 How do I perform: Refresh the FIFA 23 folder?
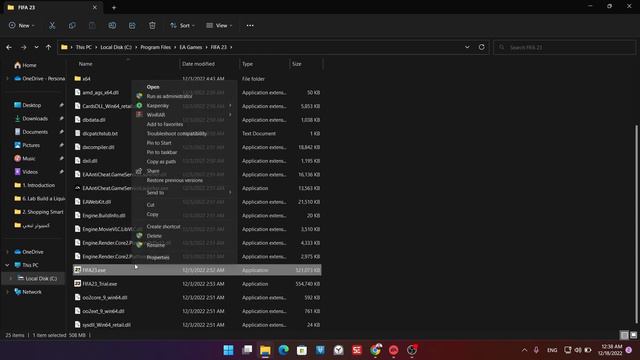pos(482,47)
